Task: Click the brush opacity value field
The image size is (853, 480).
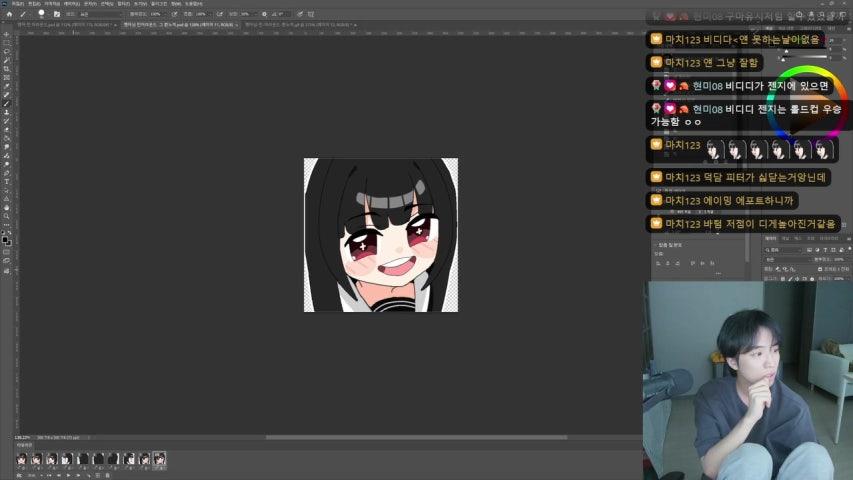Action: [x=156, y=14]
